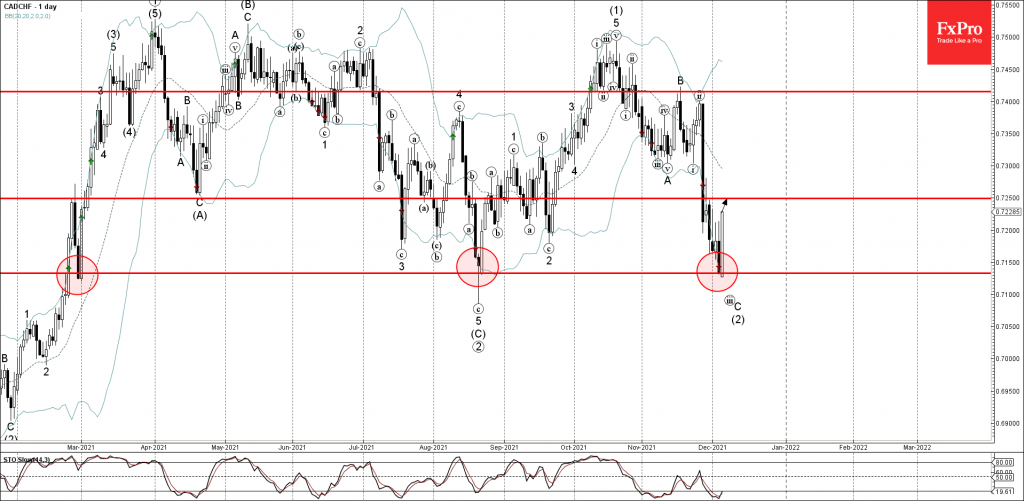Click the Jan-2022 date axis label
The width and height of the screenshot is (1024, 501).
pos(783,447)
